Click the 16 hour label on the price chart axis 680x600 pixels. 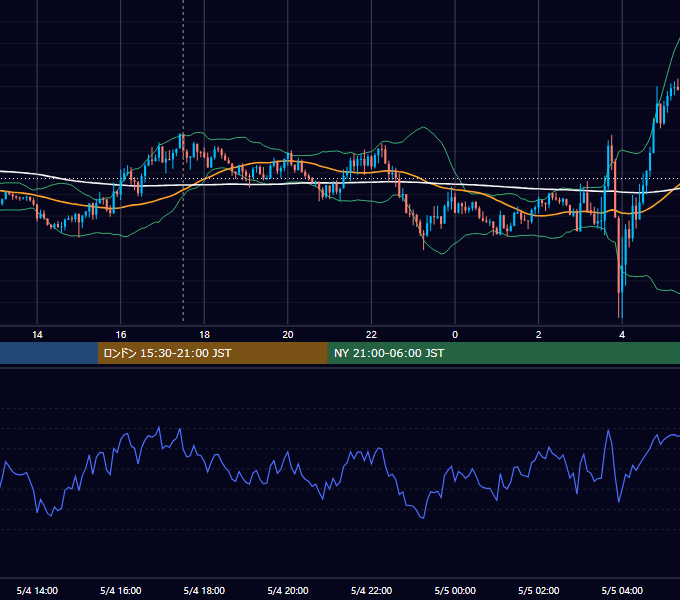(x=121, y=335)
